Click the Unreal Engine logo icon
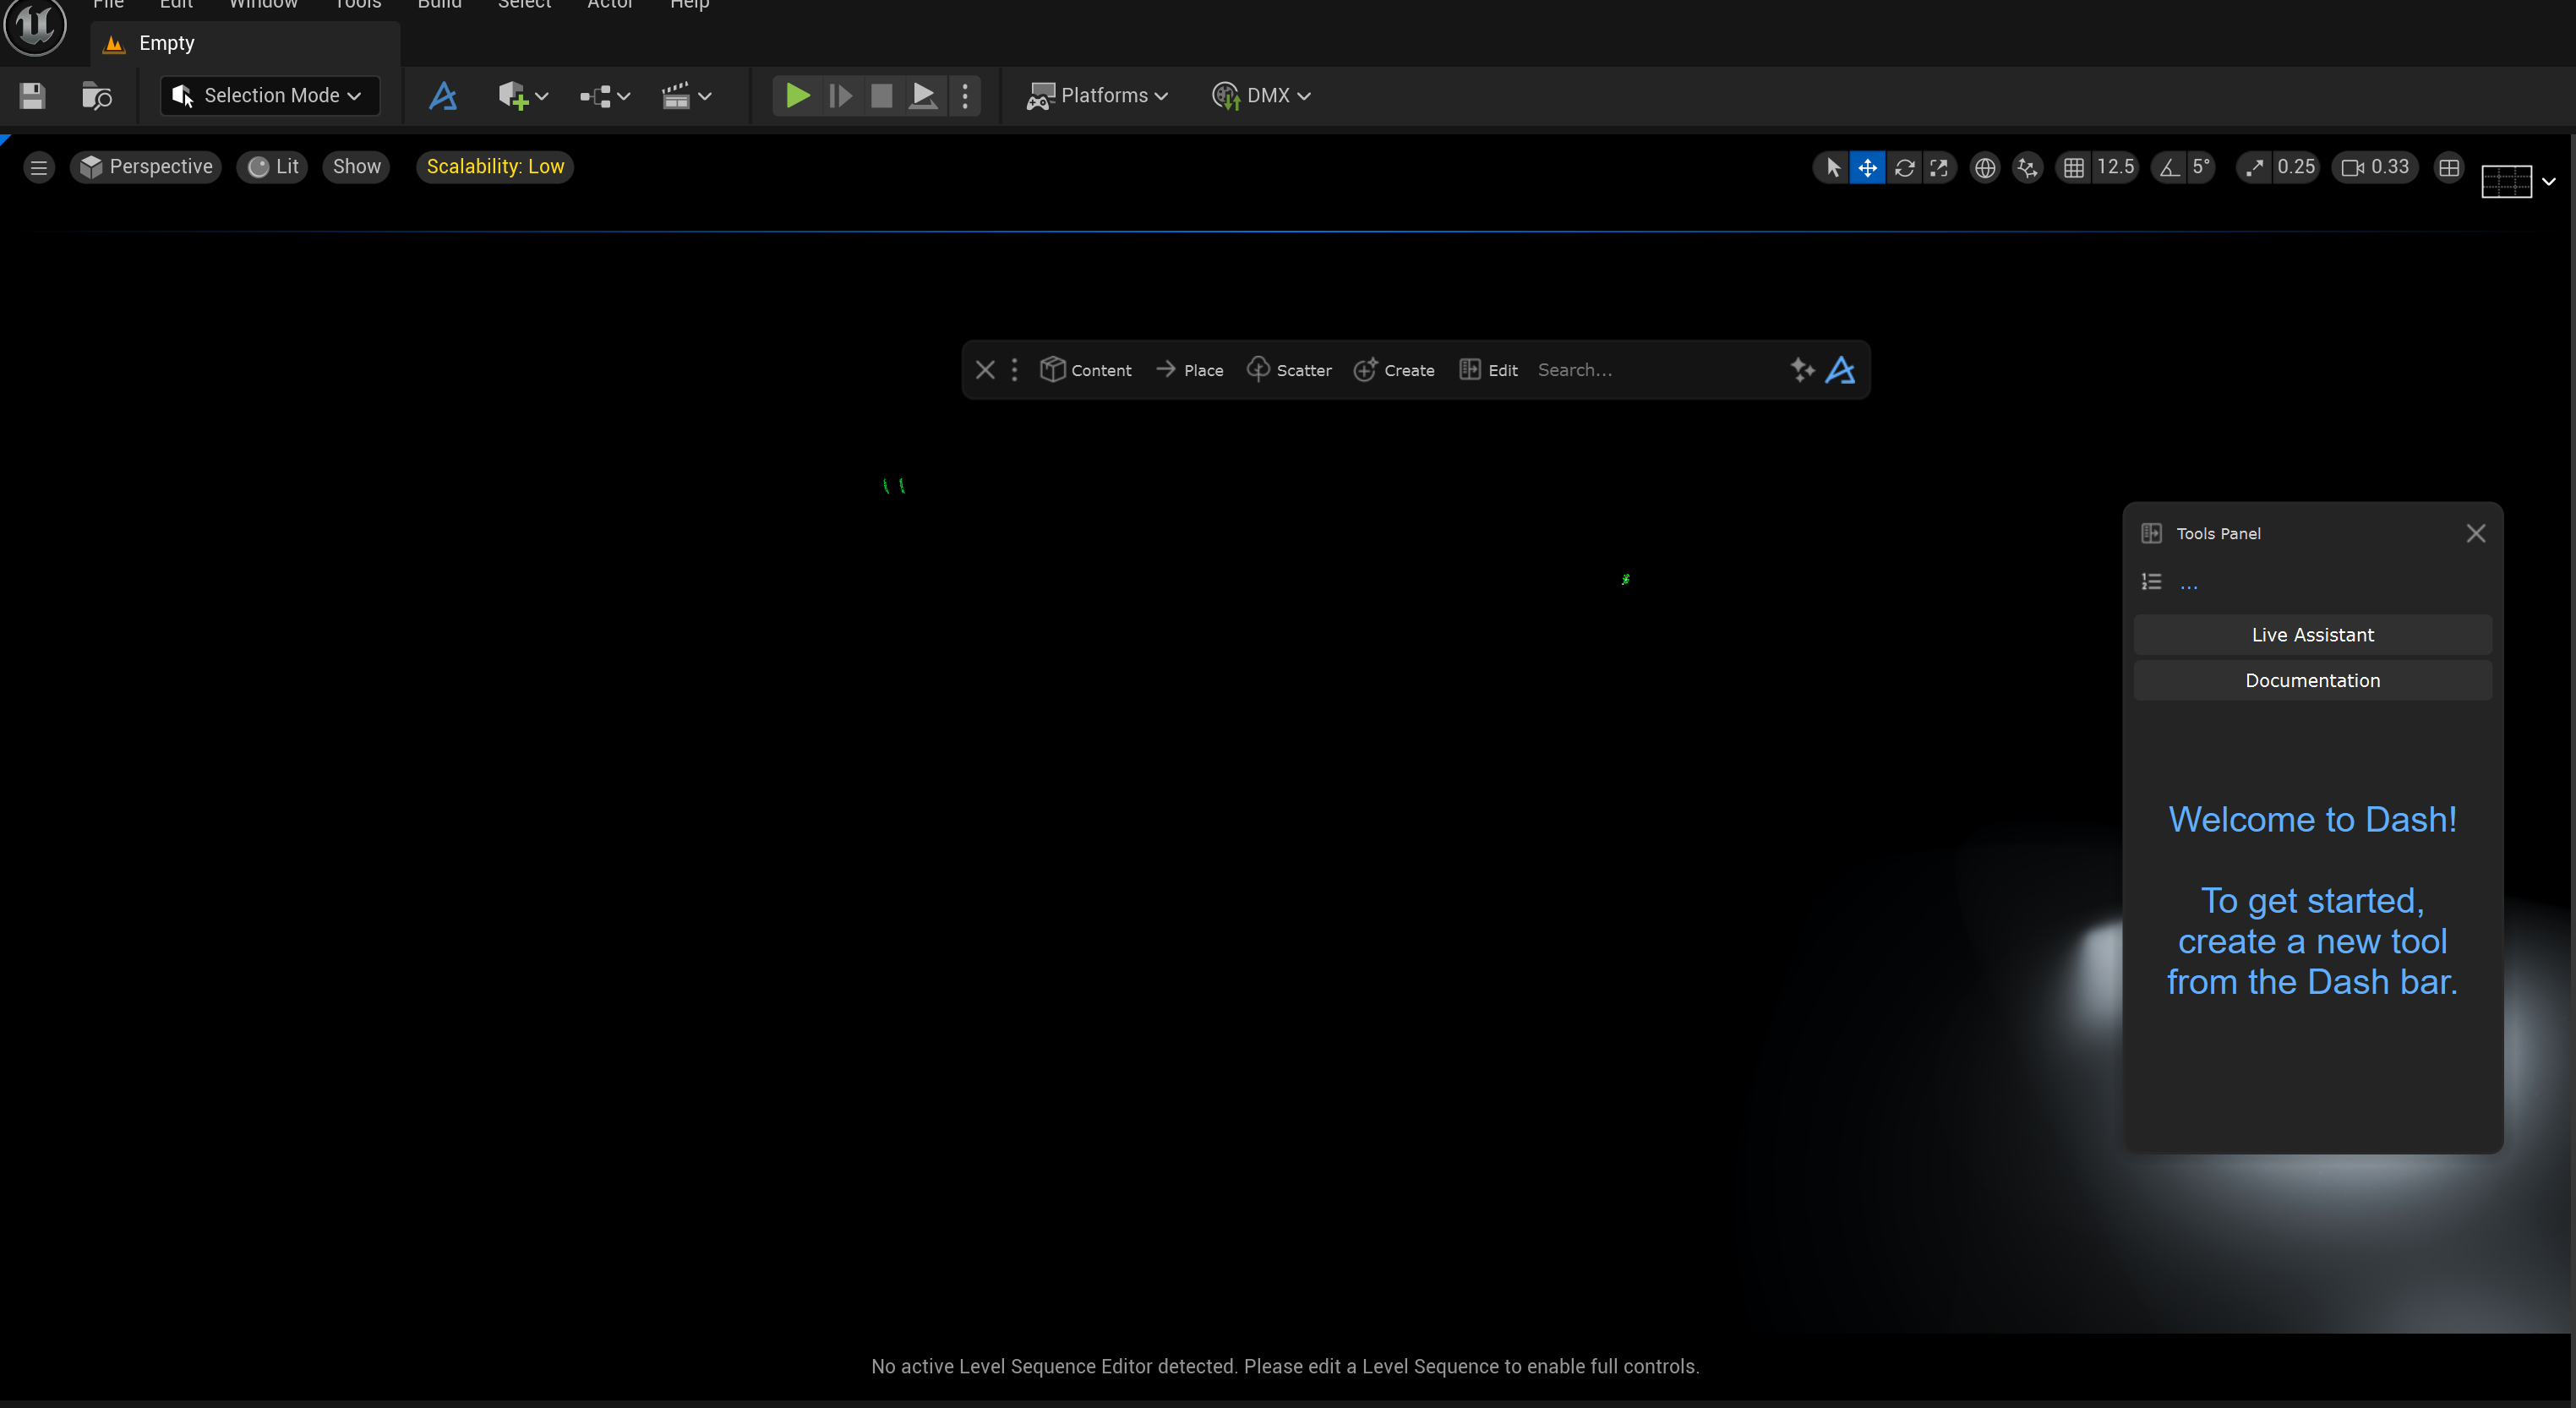Screen dimensions: 2576x1408 pos(35,24)
